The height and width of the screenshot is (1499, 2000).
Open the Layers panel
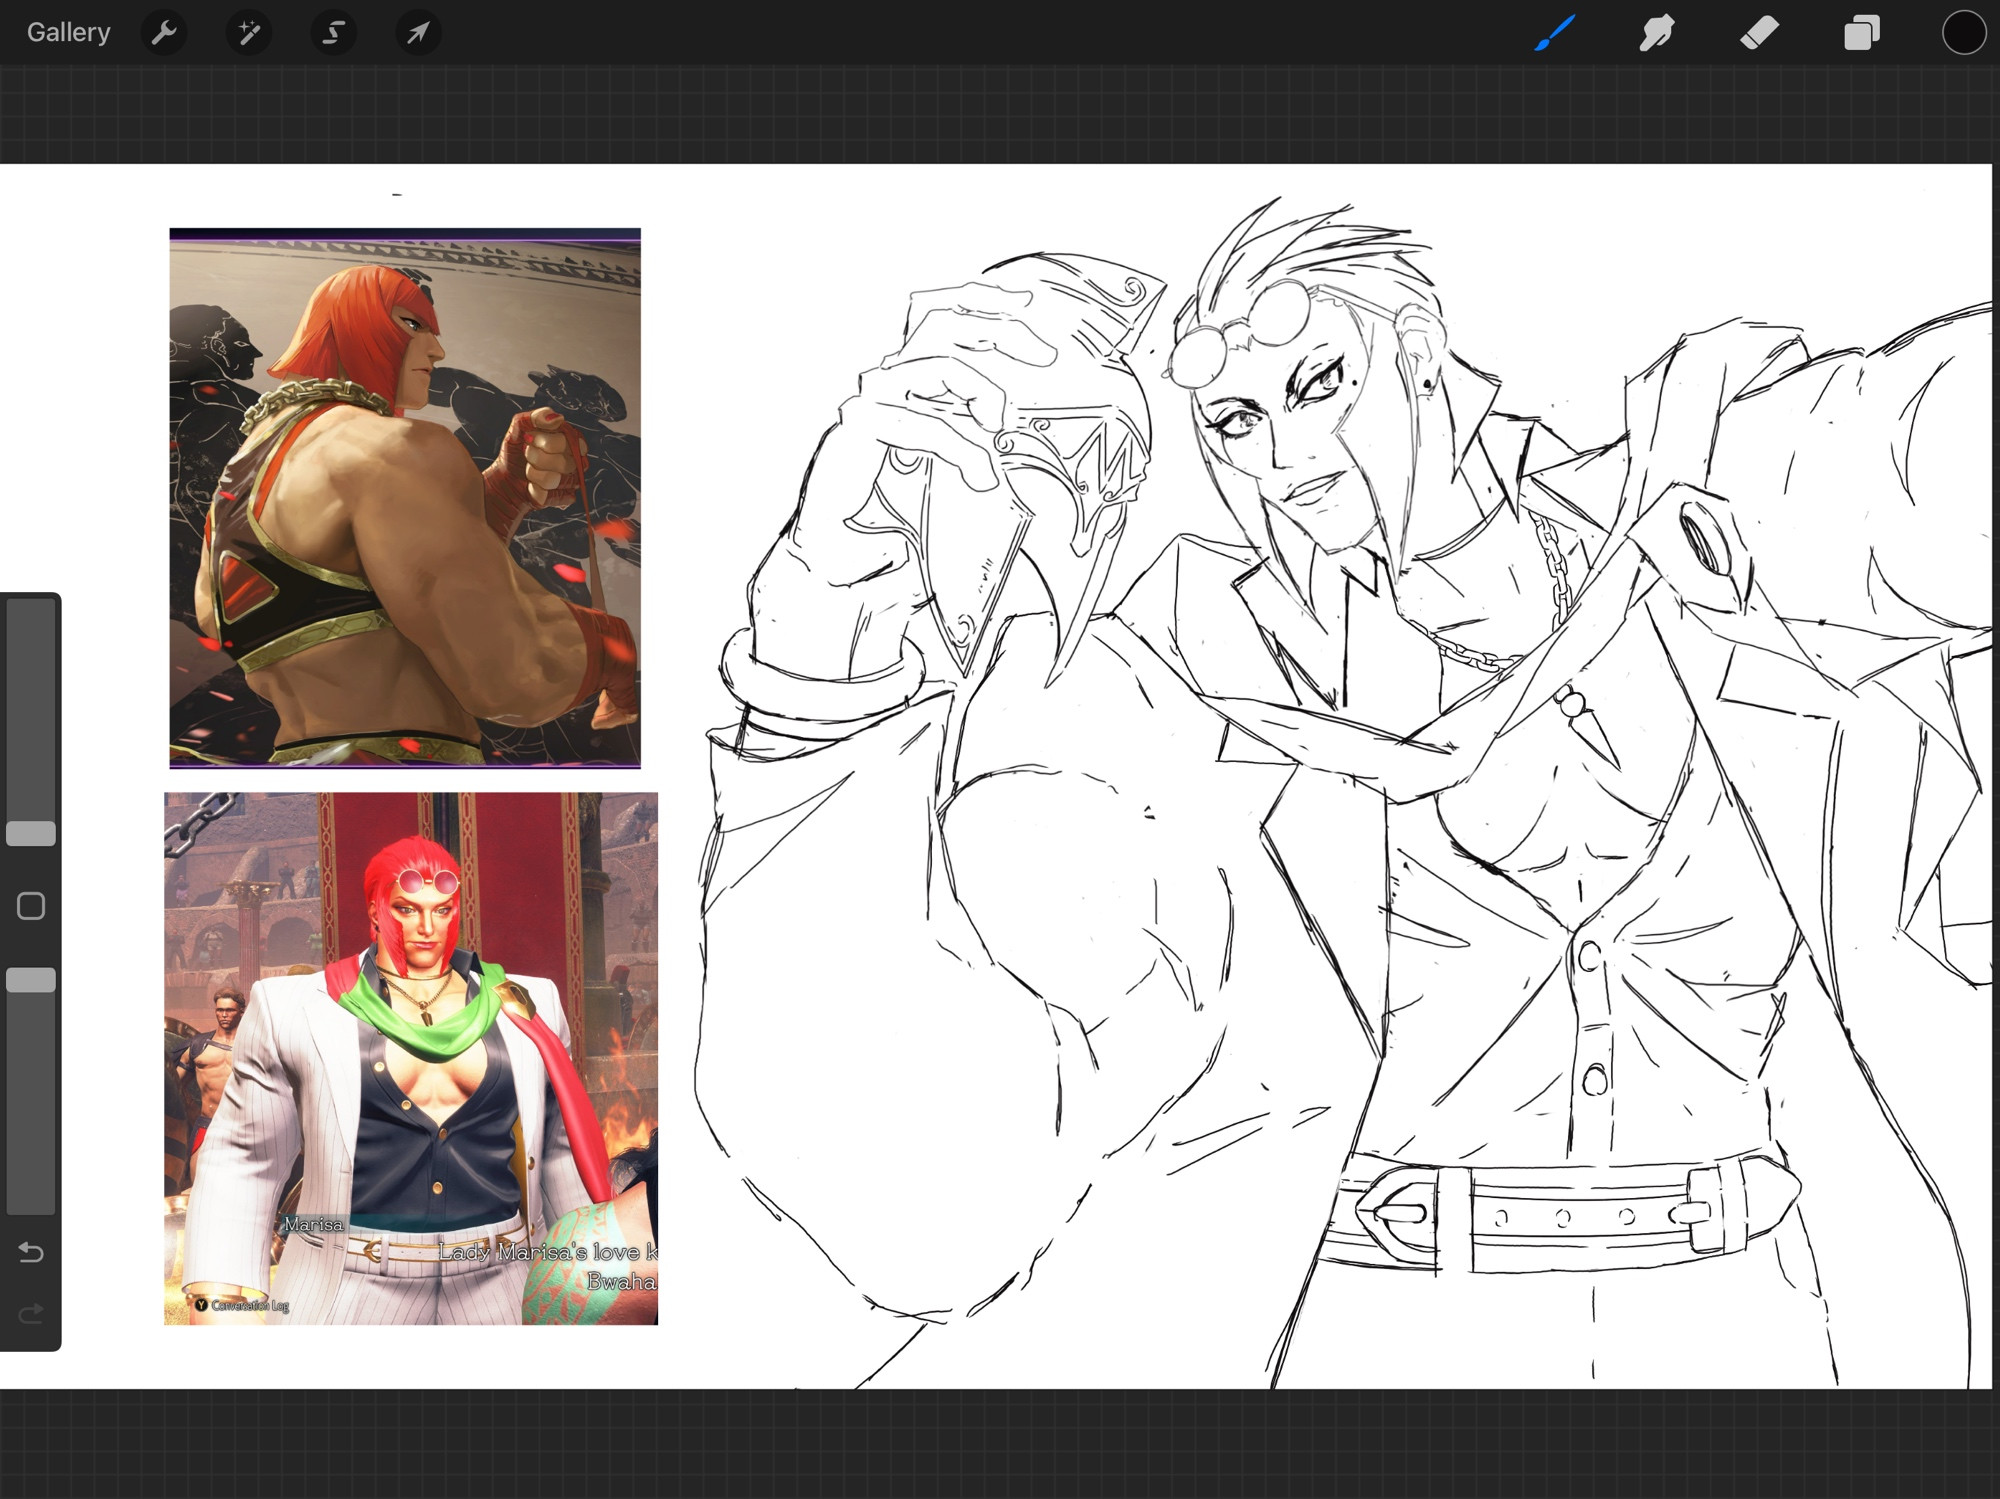click(1861, 32)
